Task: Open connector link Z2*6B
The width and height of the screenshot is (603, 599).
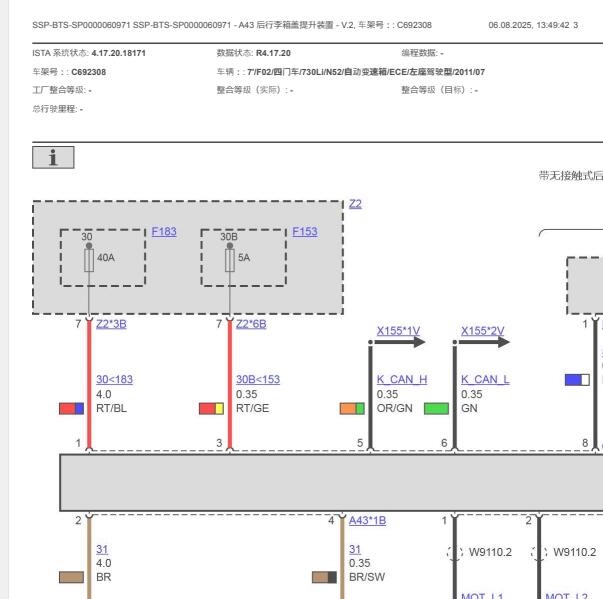Action: point(251,324)
